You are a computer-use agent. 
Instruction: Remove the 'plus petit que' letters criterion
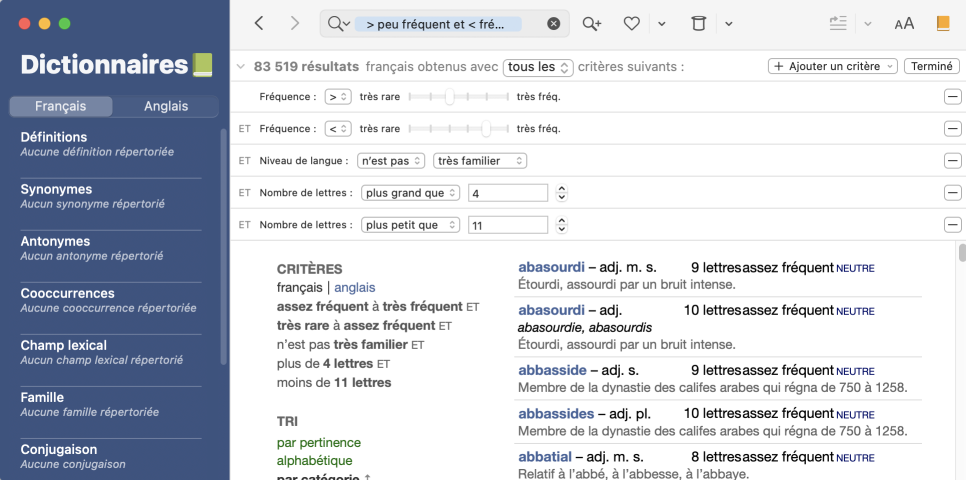952,225
